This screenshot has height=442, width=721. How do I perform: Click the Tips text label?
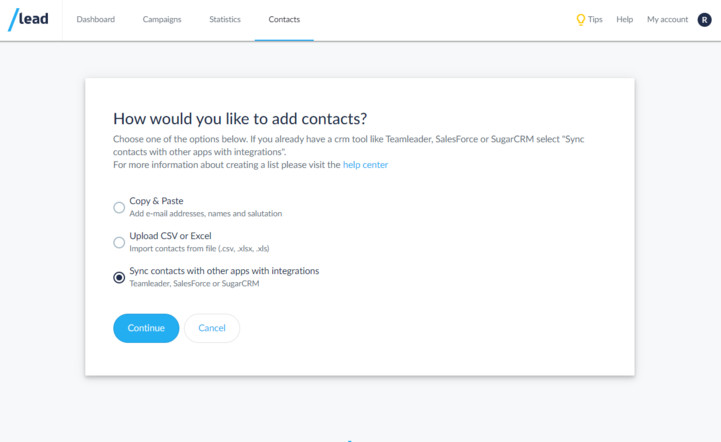(595, 19)
